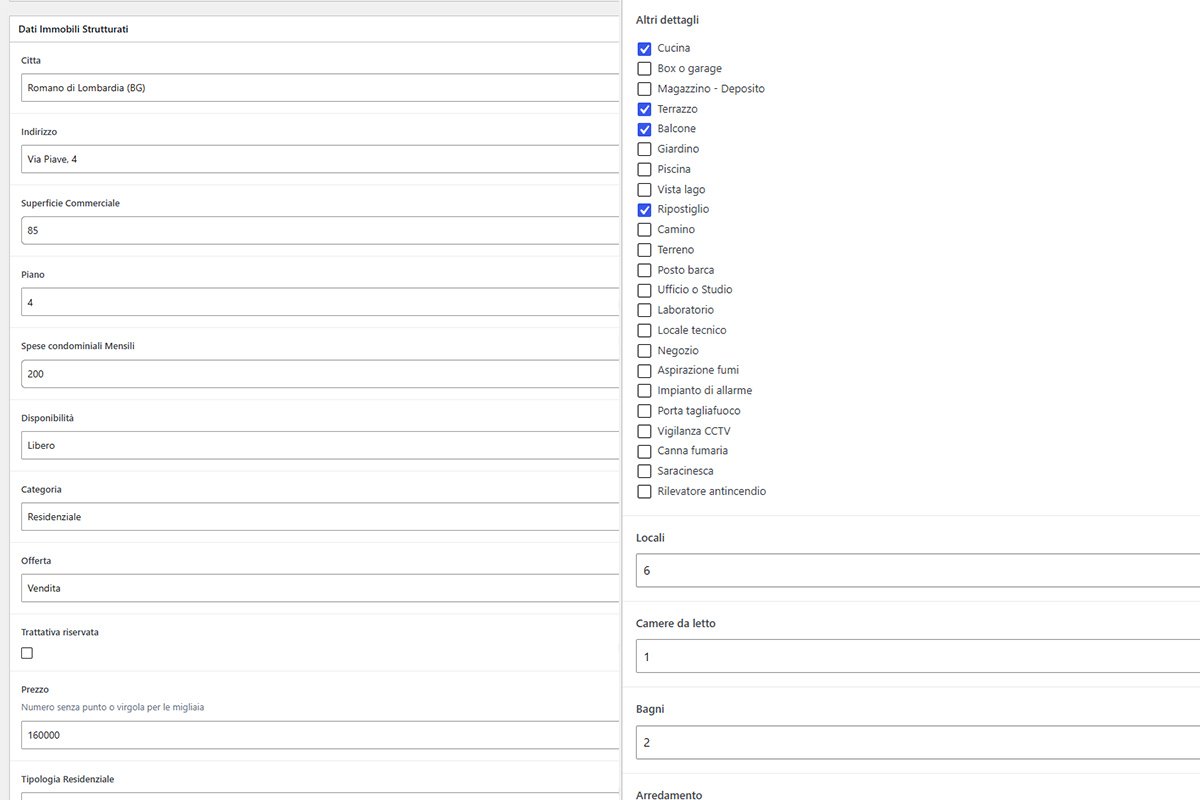Check the Box o garage checkbox
This screenshot has height=800, width=1200.
(x=644, y=69)
